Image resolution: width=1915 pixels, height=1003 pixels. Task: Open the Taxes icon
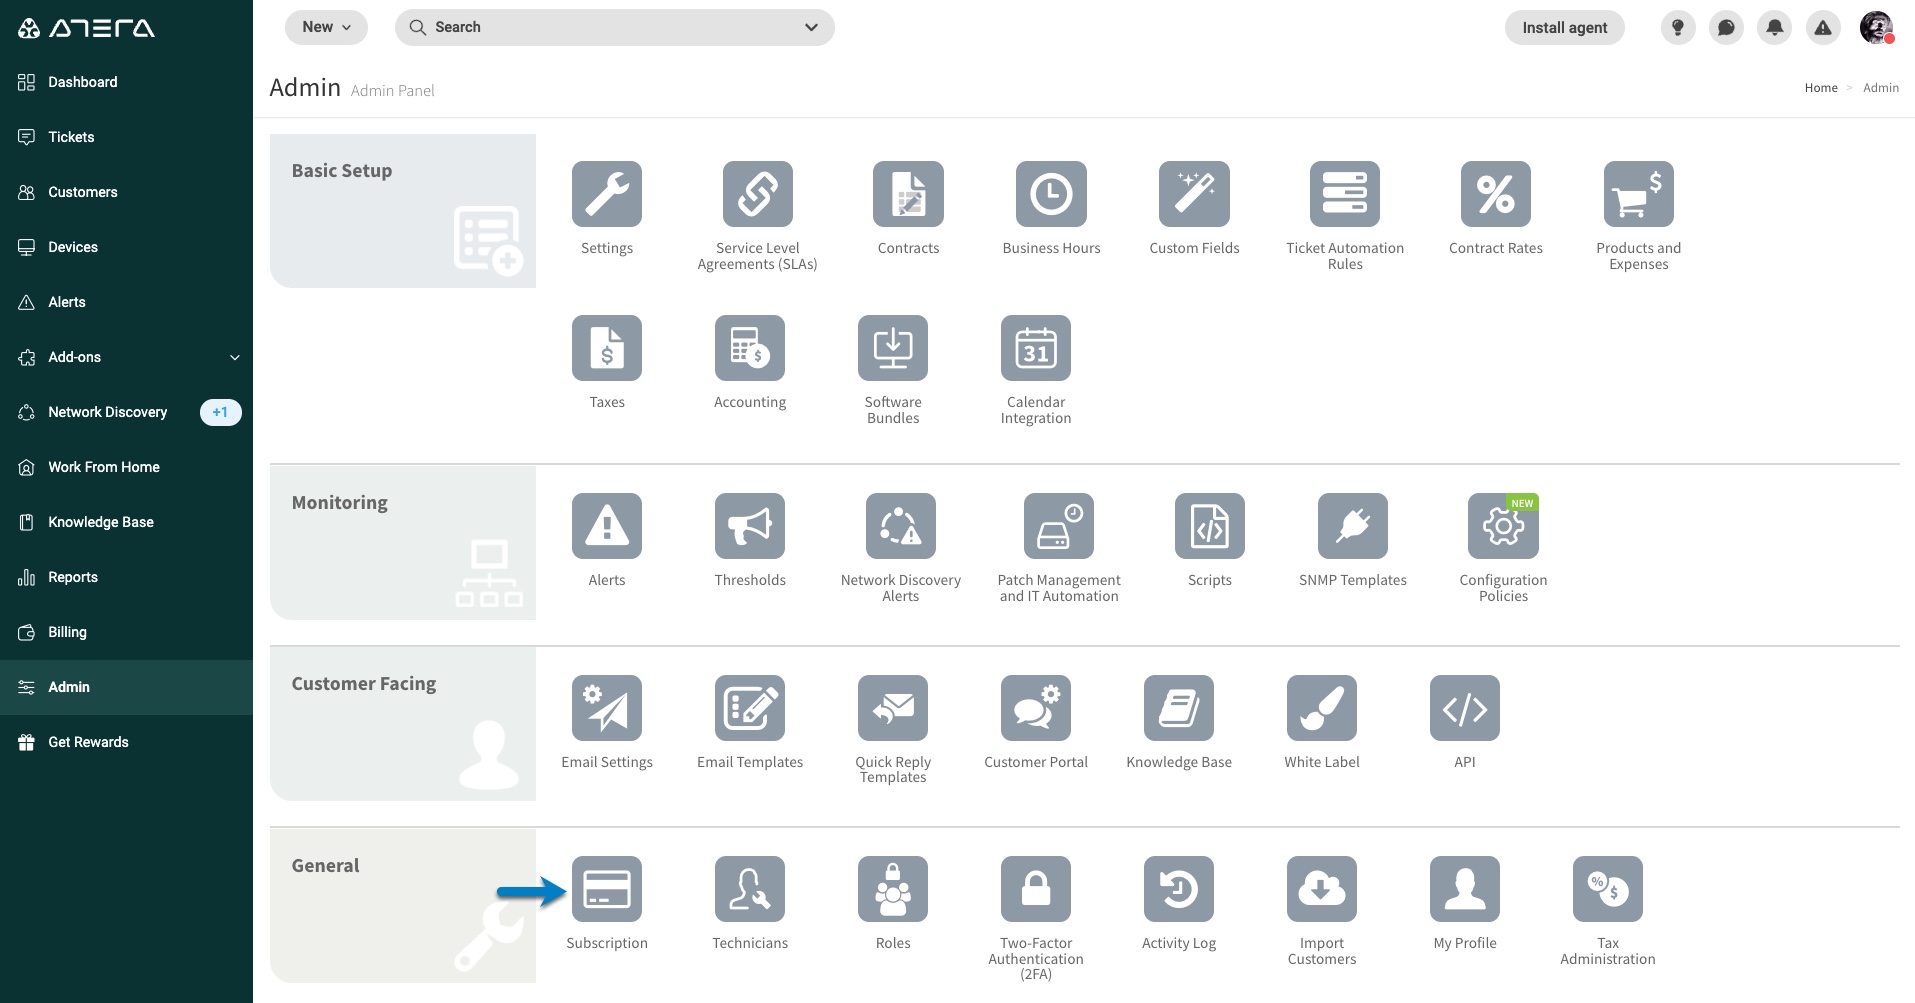point(607,348)
